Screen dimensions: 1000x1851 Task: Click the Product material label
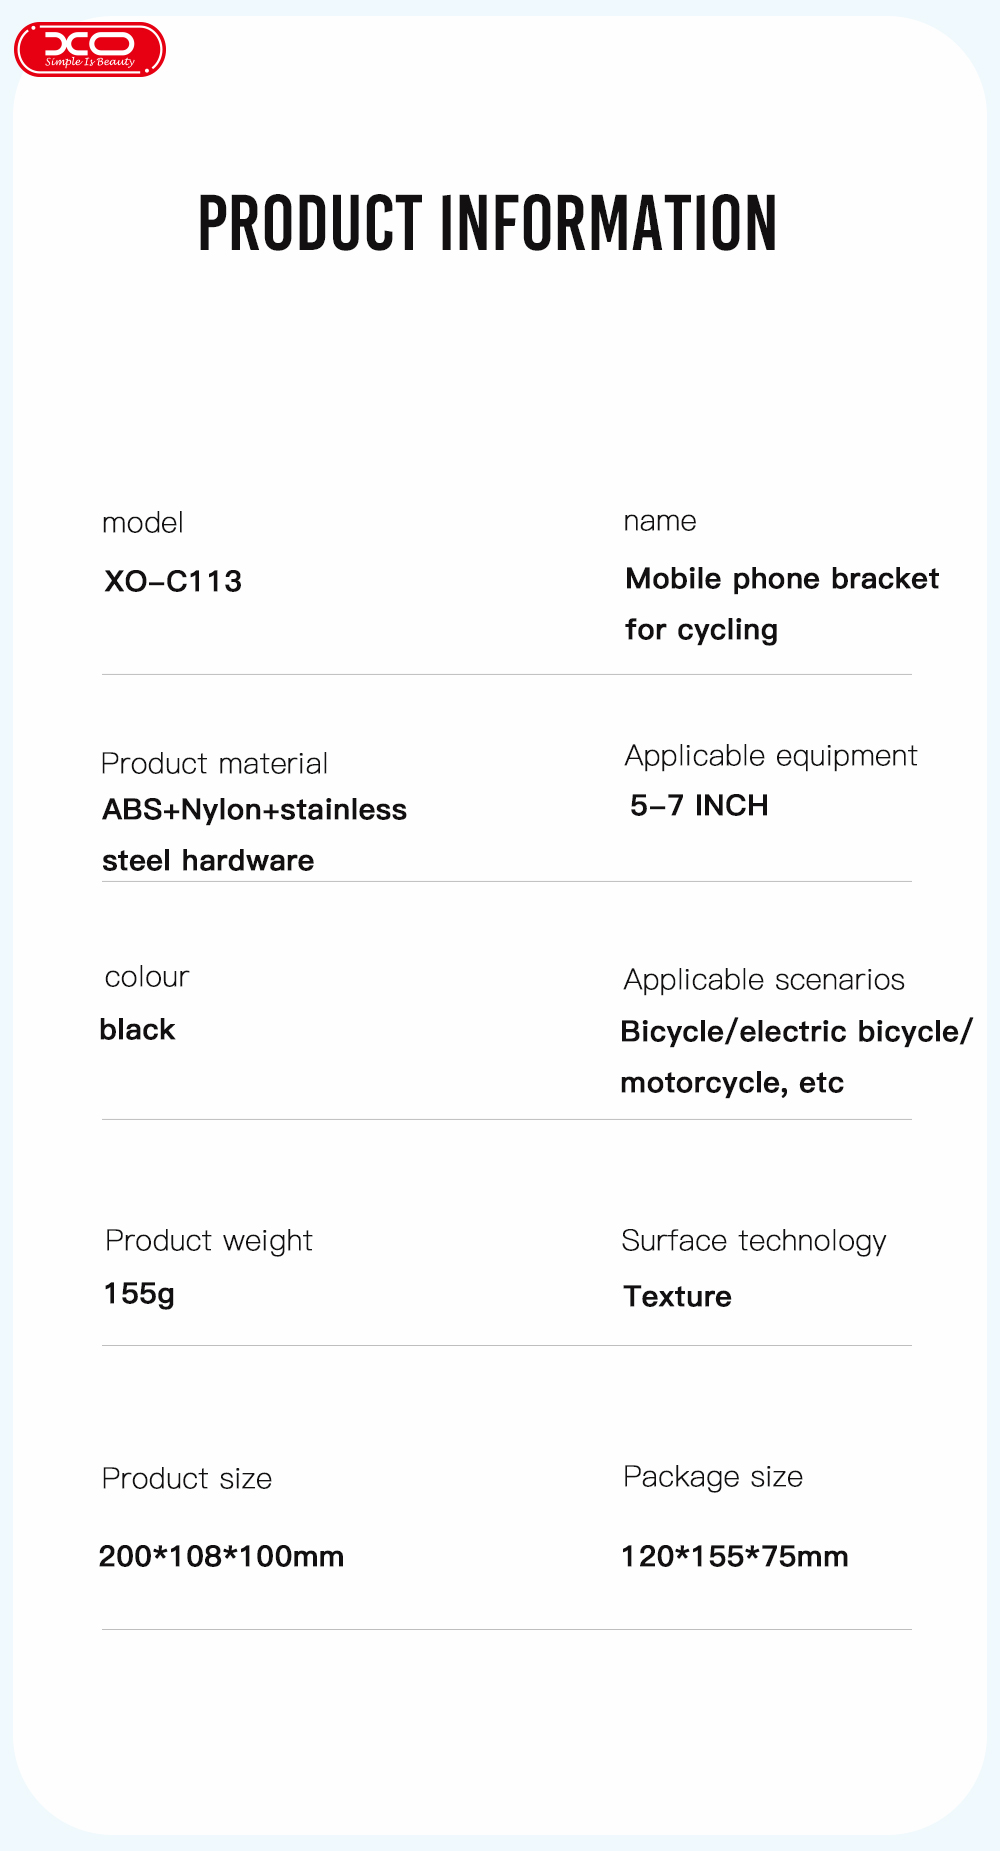(214, 764)
